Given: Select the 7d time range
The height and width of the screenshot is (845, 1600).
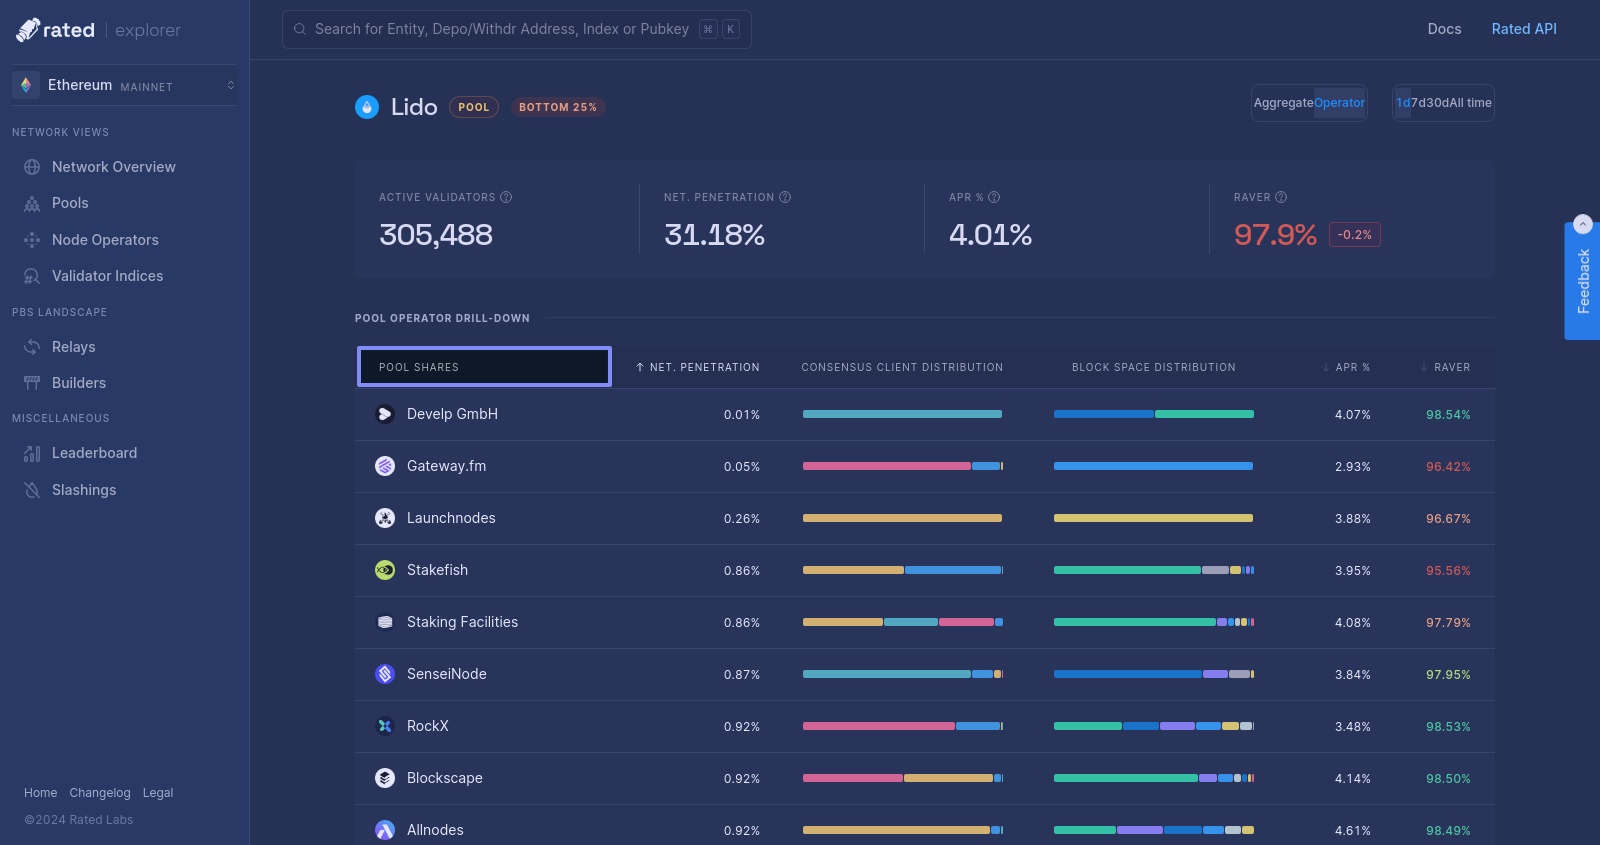Looking at the screenshot, I should [1418, 103].
